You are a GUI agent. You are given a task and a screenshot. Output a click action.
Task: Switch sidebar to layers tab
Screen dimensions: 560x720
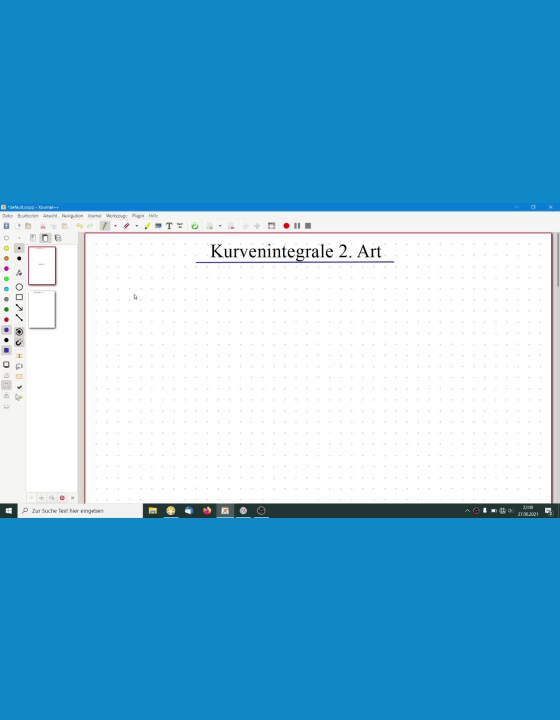click(58, 238)
